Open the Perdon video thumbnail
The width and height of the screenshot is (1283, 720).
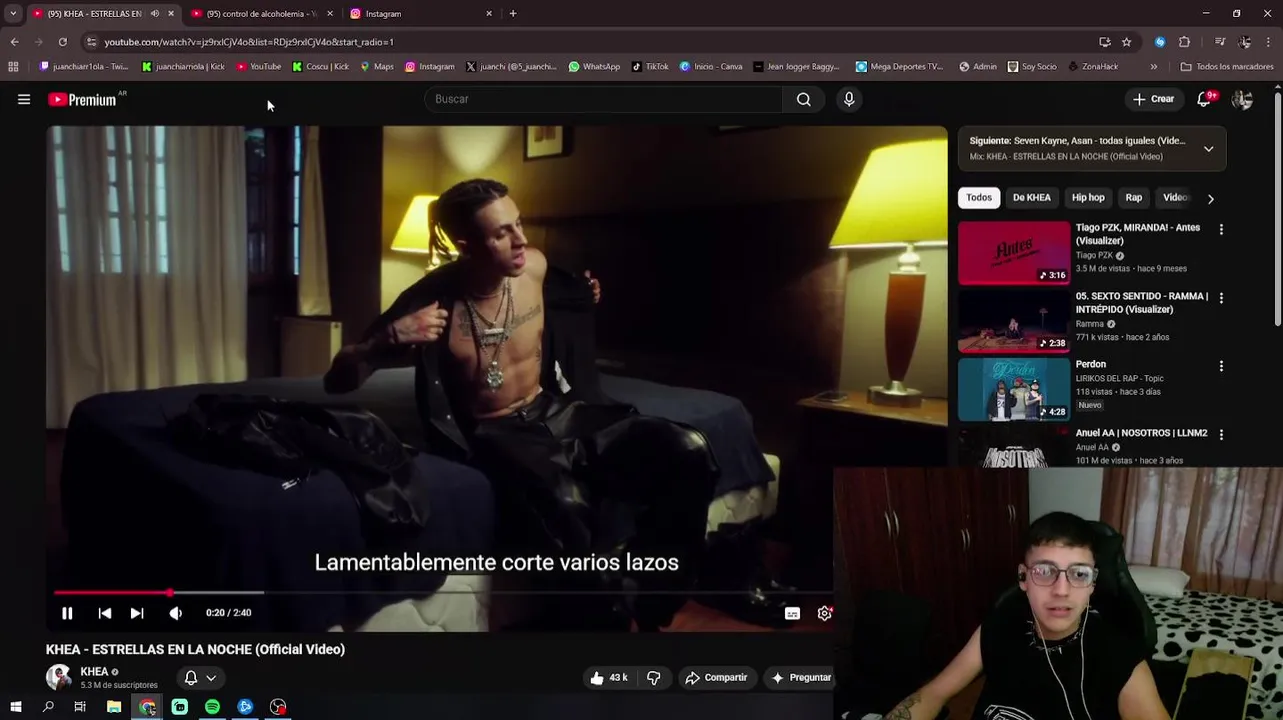point(1014,390)
